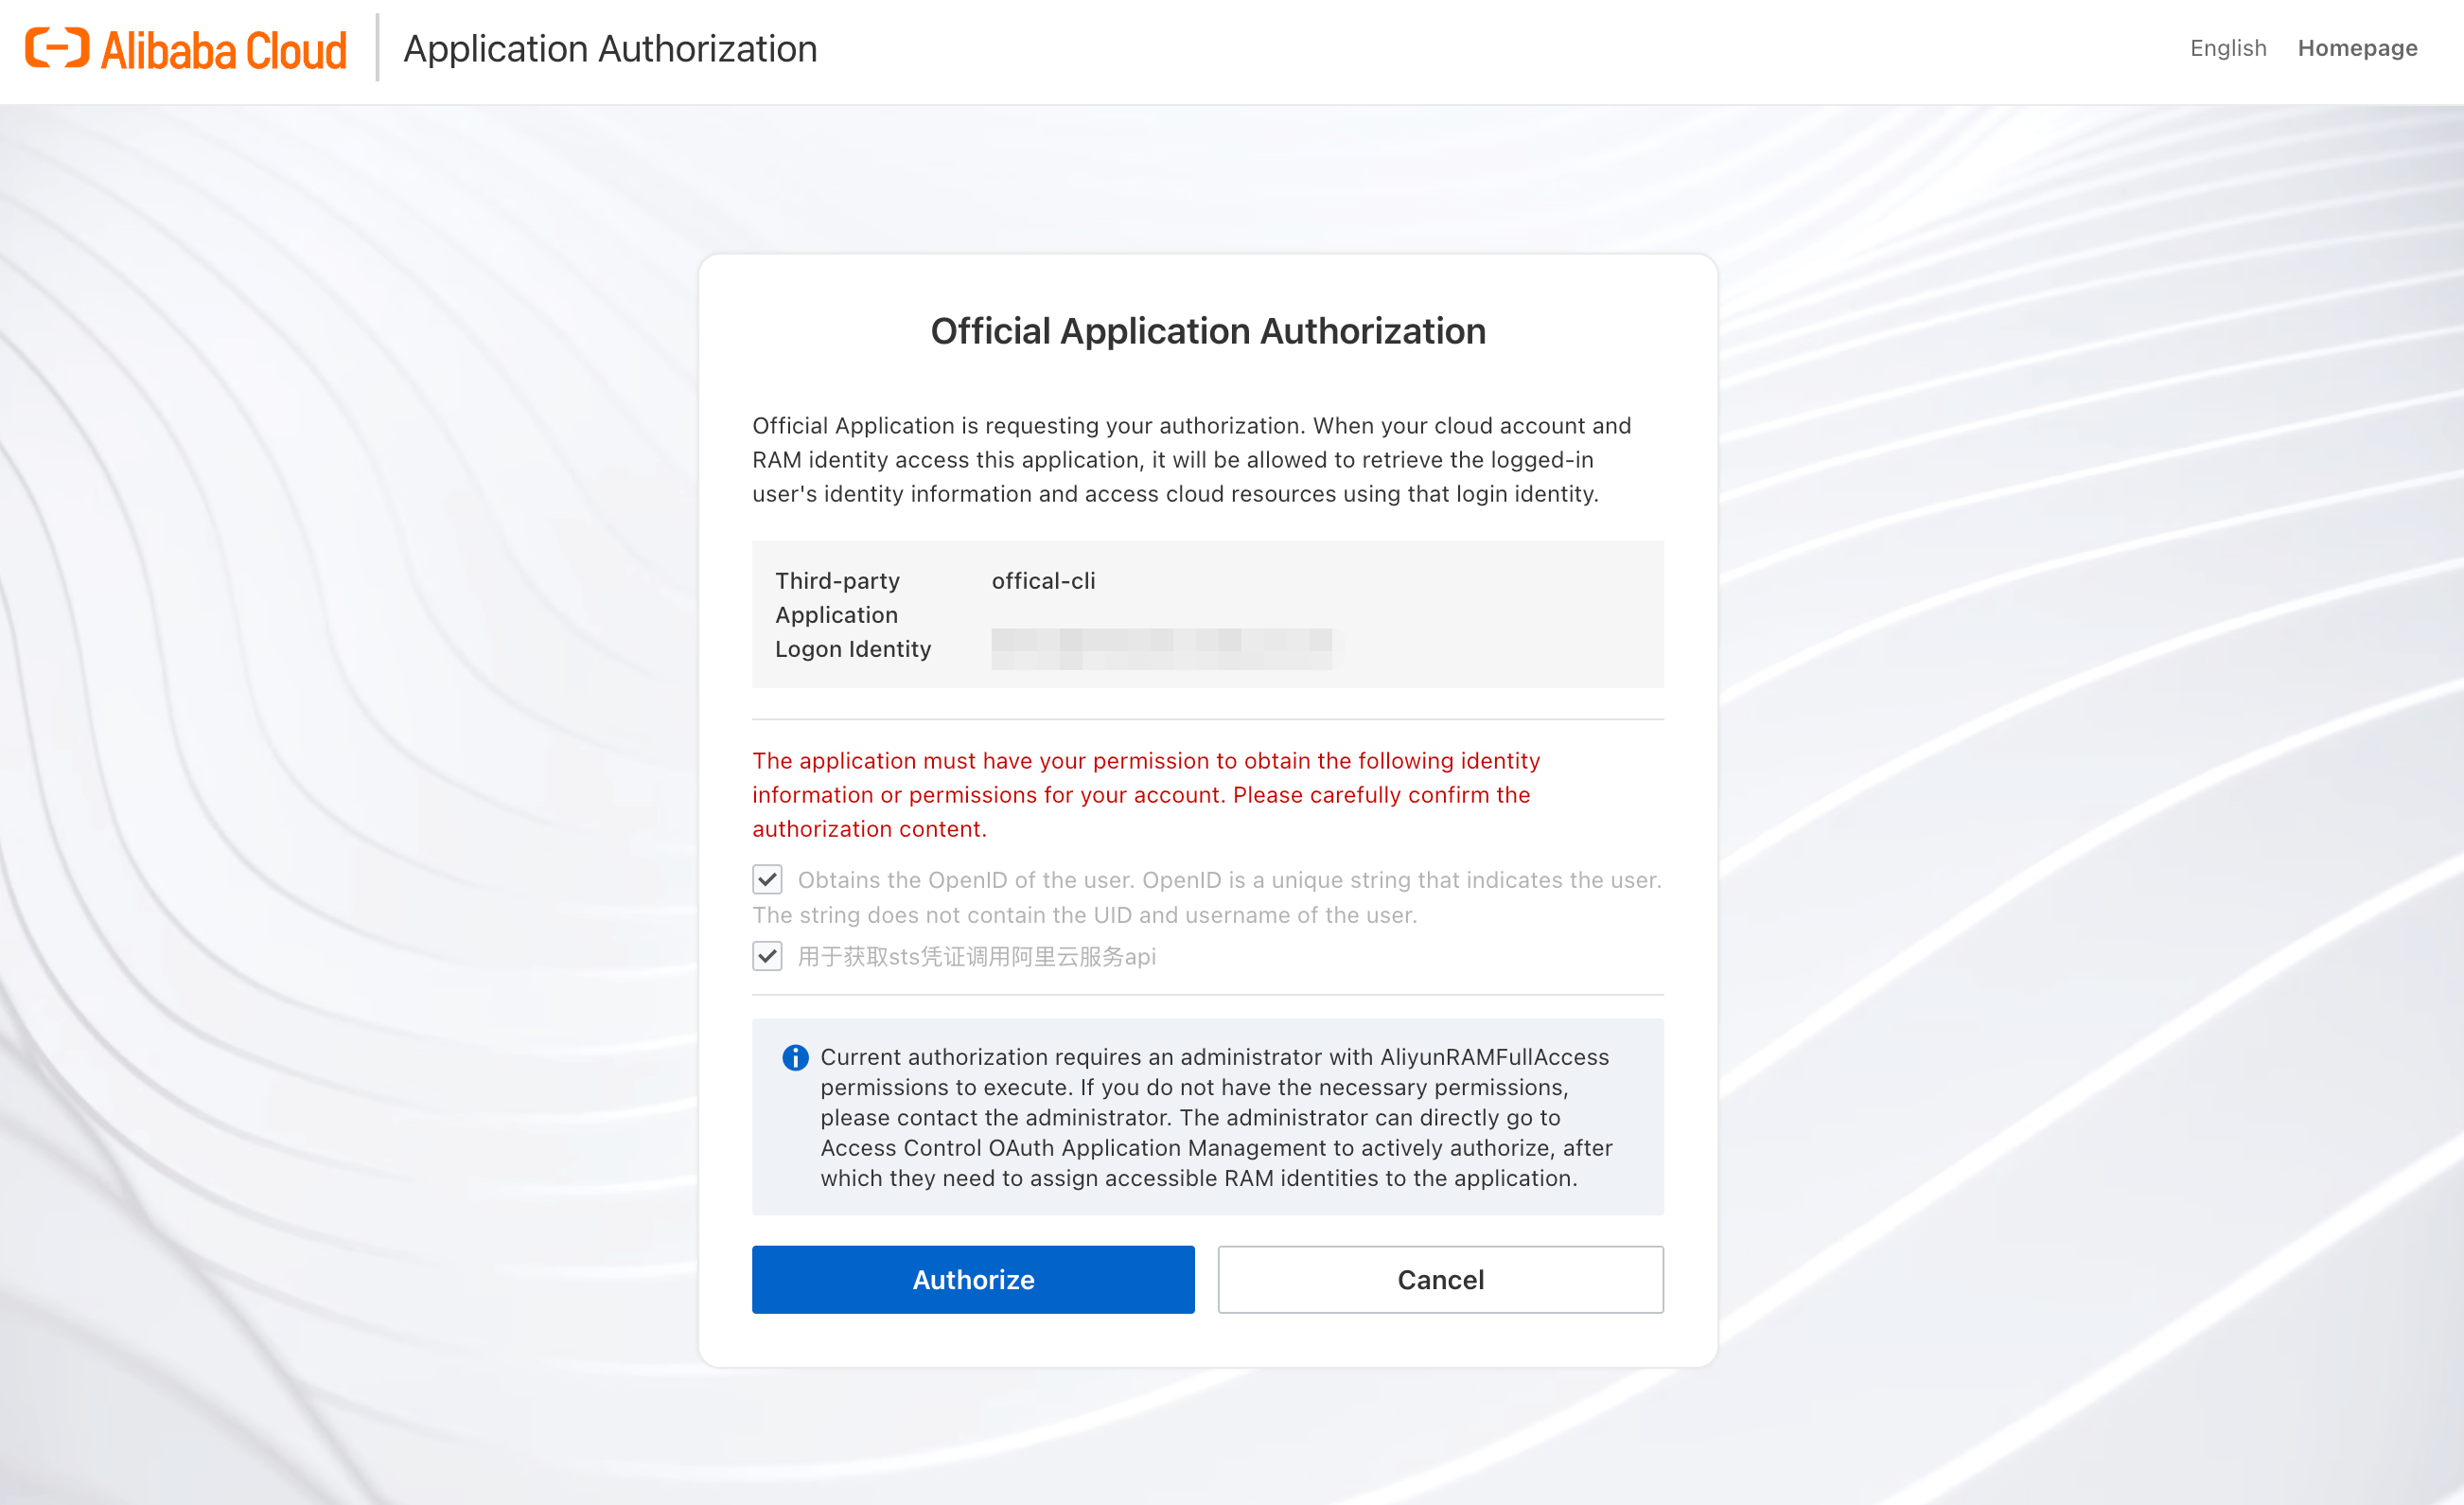Click the Alibaba Cloud wordmark text
The image size is (2464, 1505).
[224, 50]
